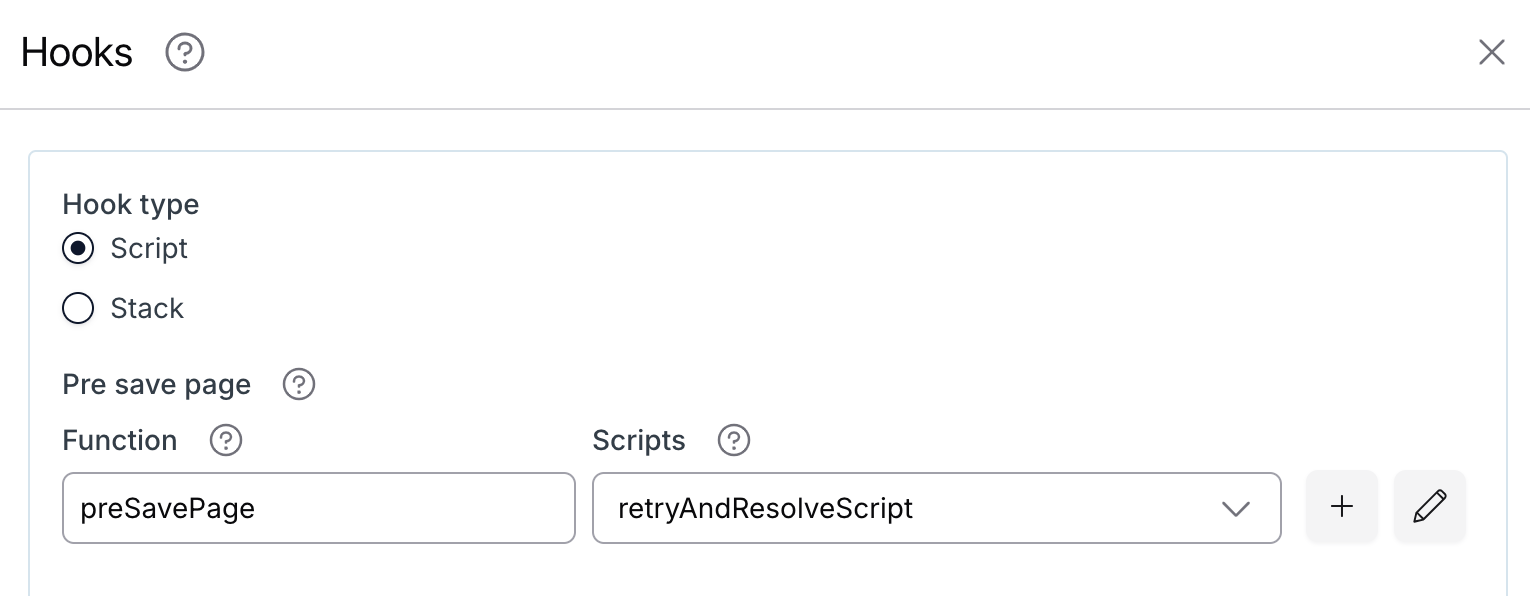This screenshot has width=1530, height=596.
Task: Click inside the preSavePage function field
Action: tap(319, 508)
